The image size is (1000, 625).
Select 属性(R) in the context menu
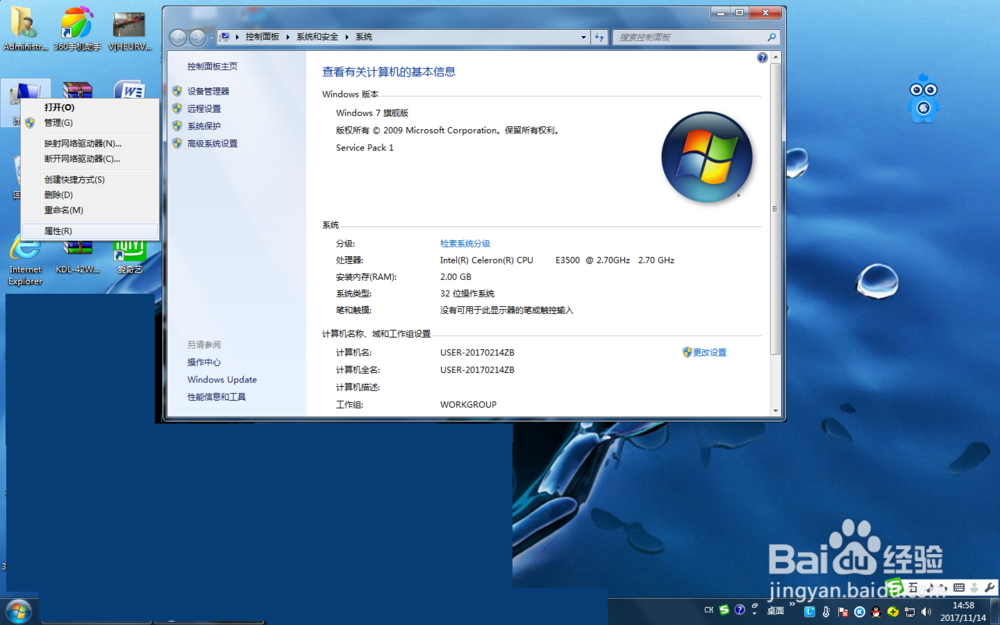coord(89,231)
